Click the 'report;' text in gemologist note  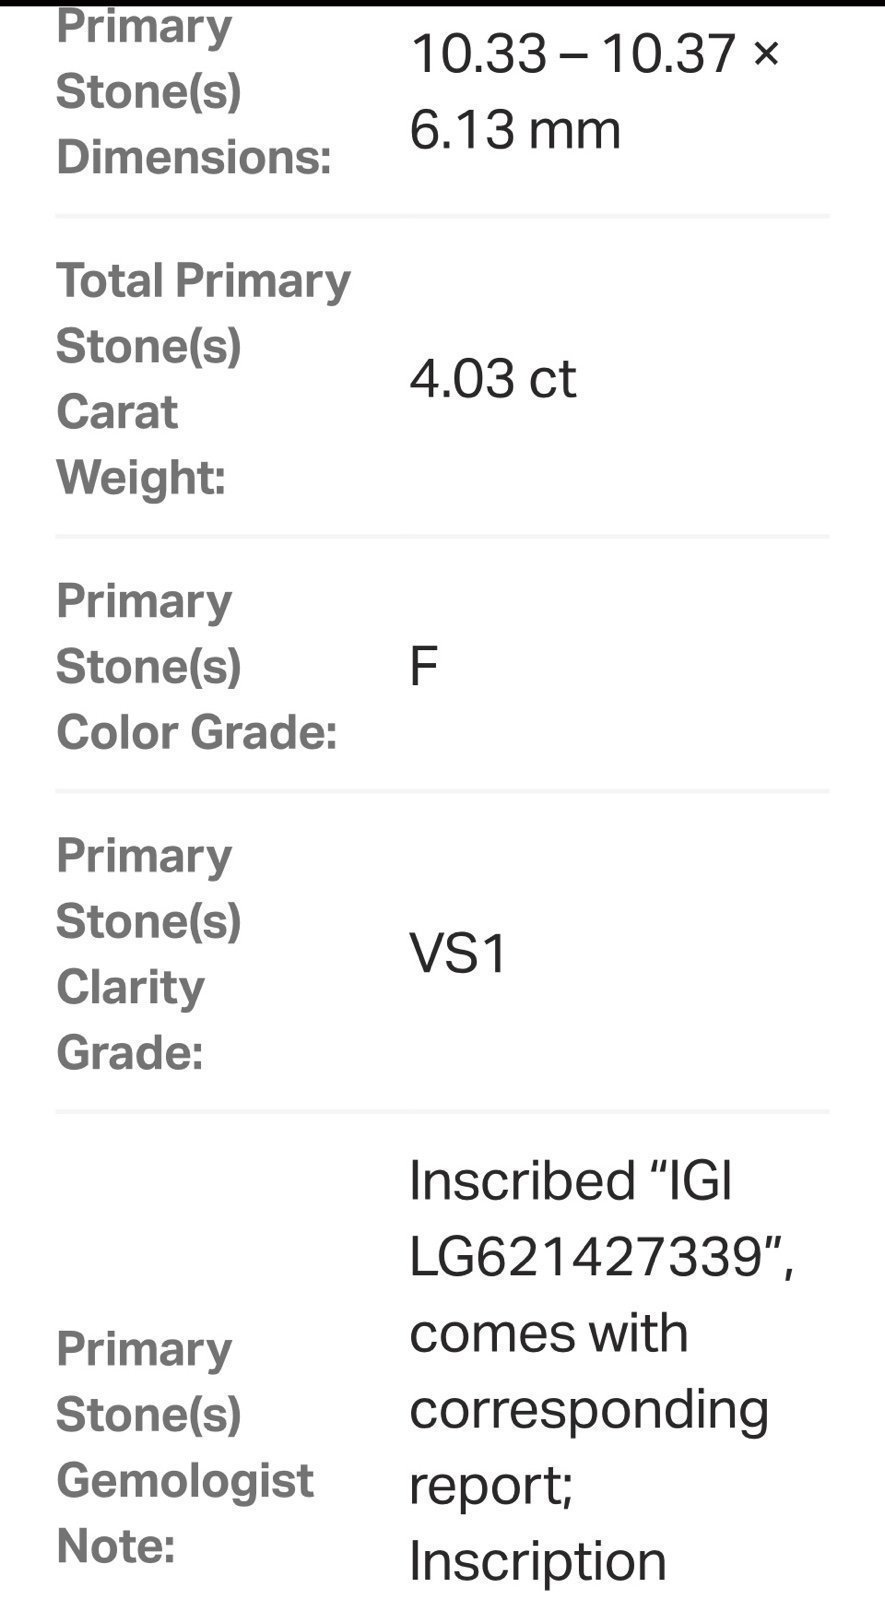491,1486
